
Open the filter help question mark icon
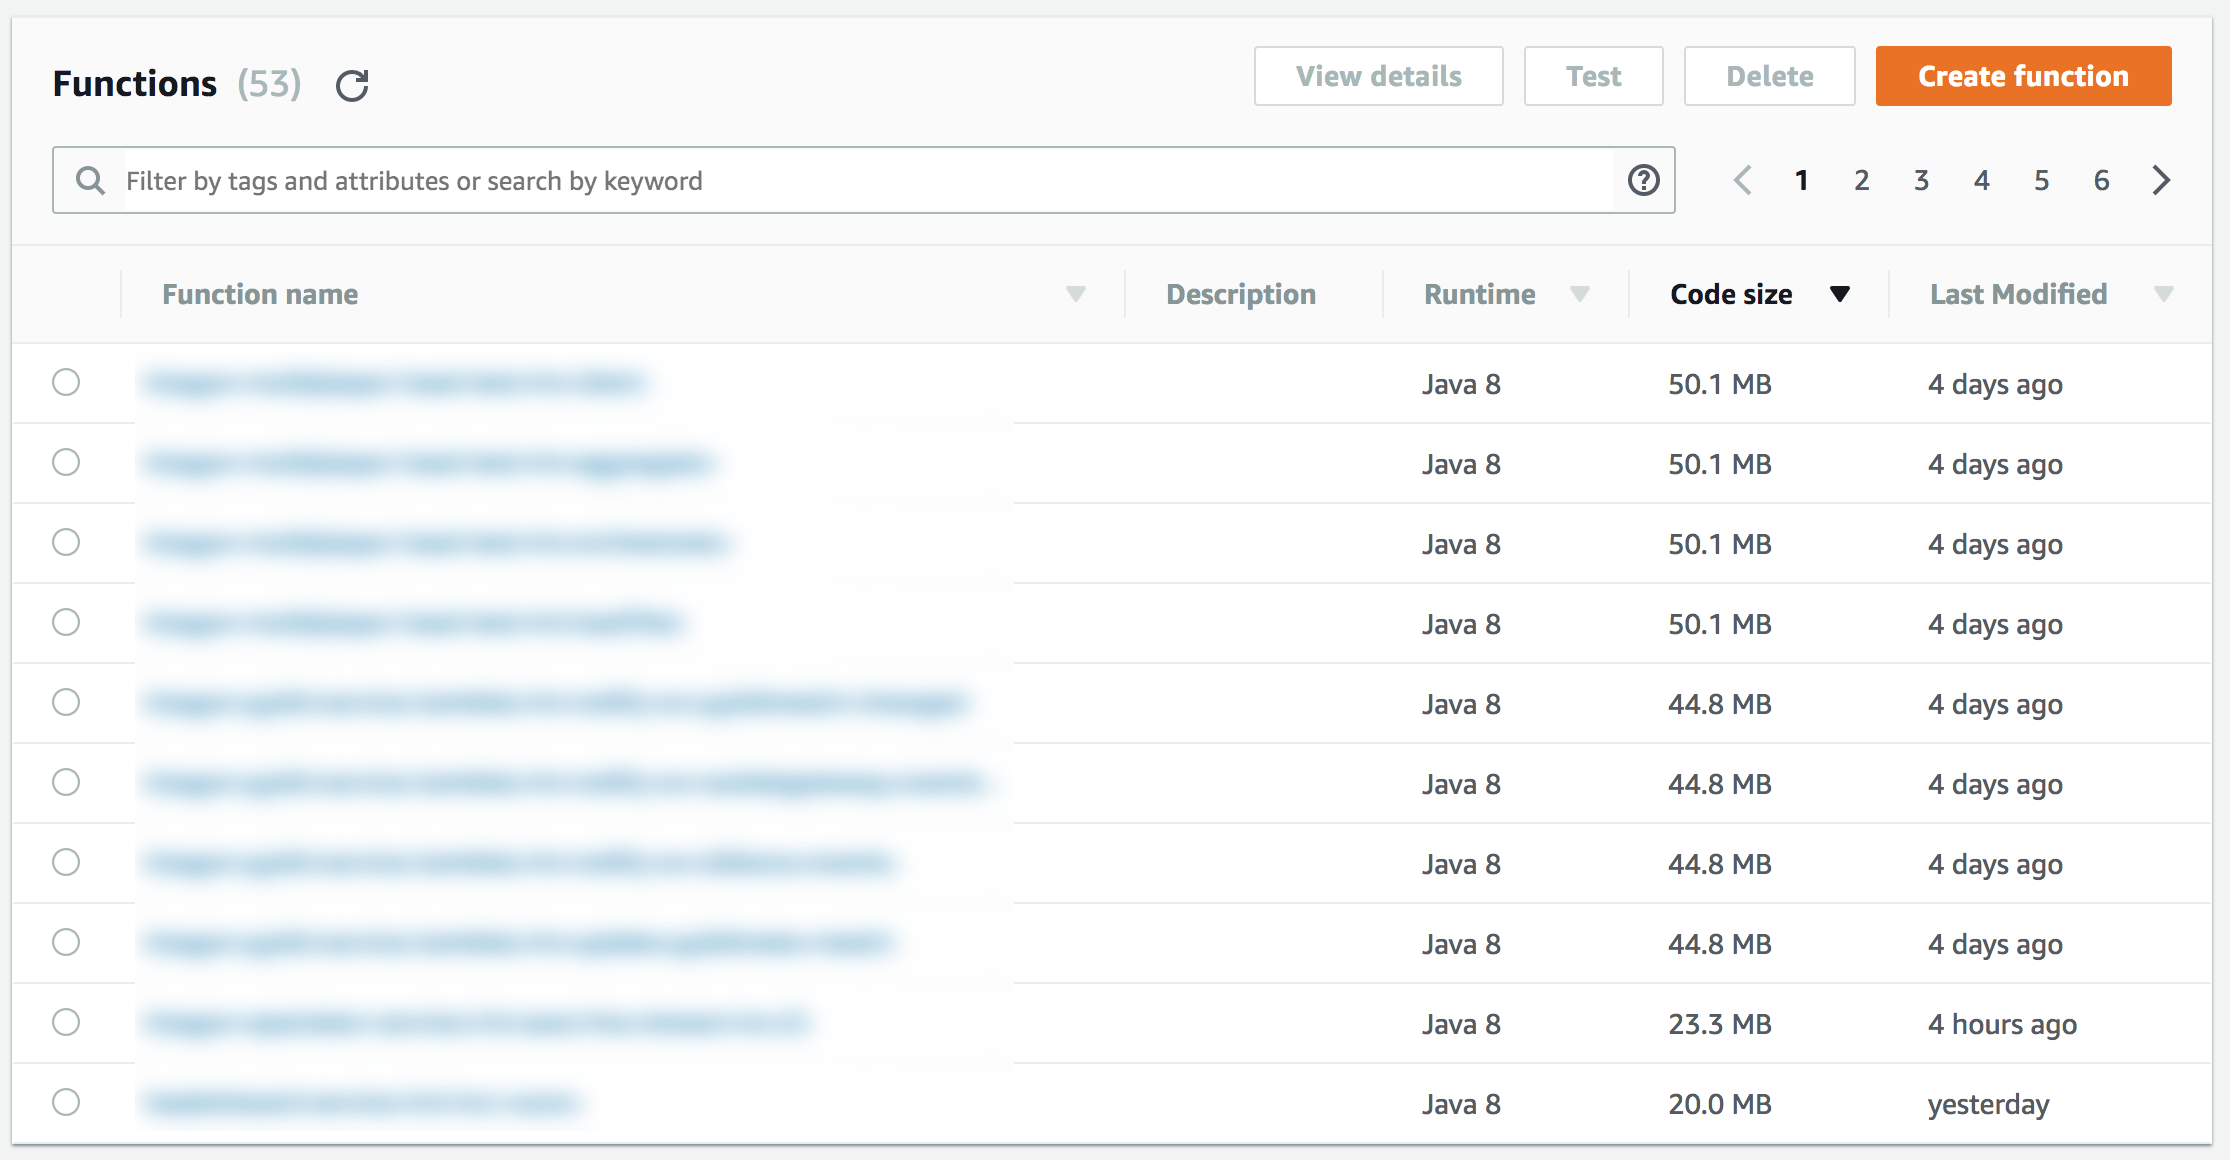tap(1643, 180)
